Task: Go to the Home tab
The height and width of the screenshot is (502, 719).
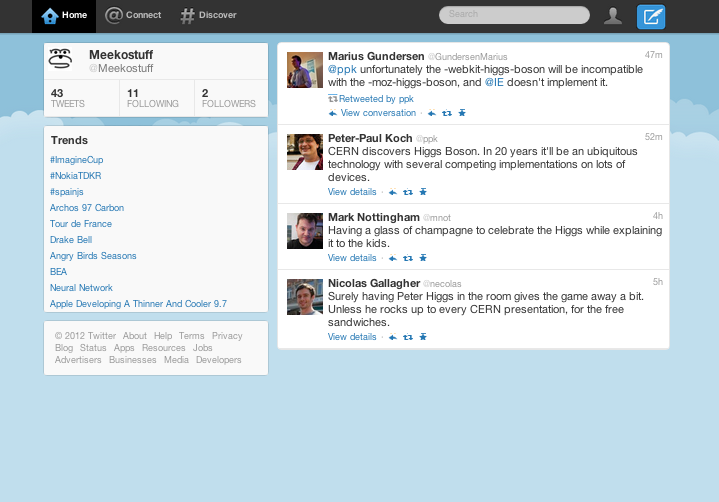Action: (64, 15)
